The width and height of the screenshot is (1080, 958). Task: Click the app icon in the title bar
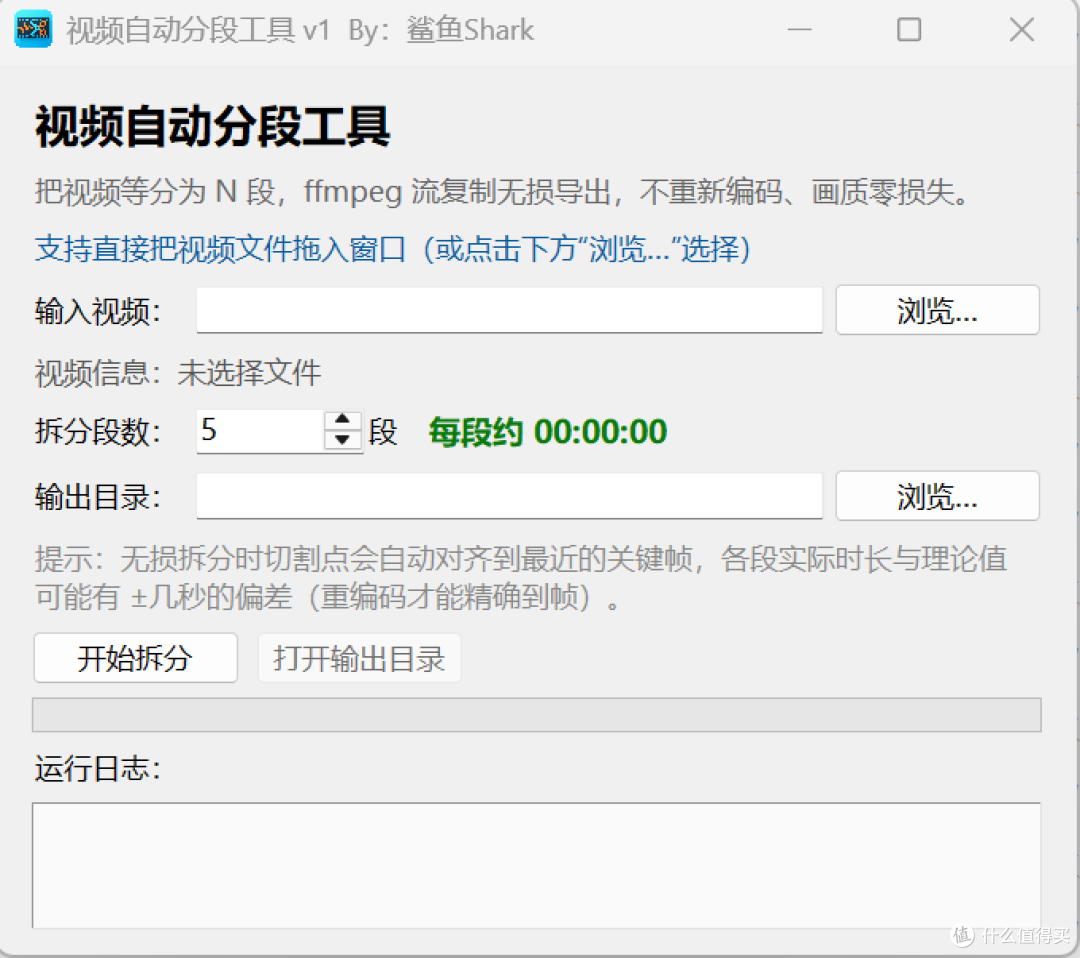point(33,29)
